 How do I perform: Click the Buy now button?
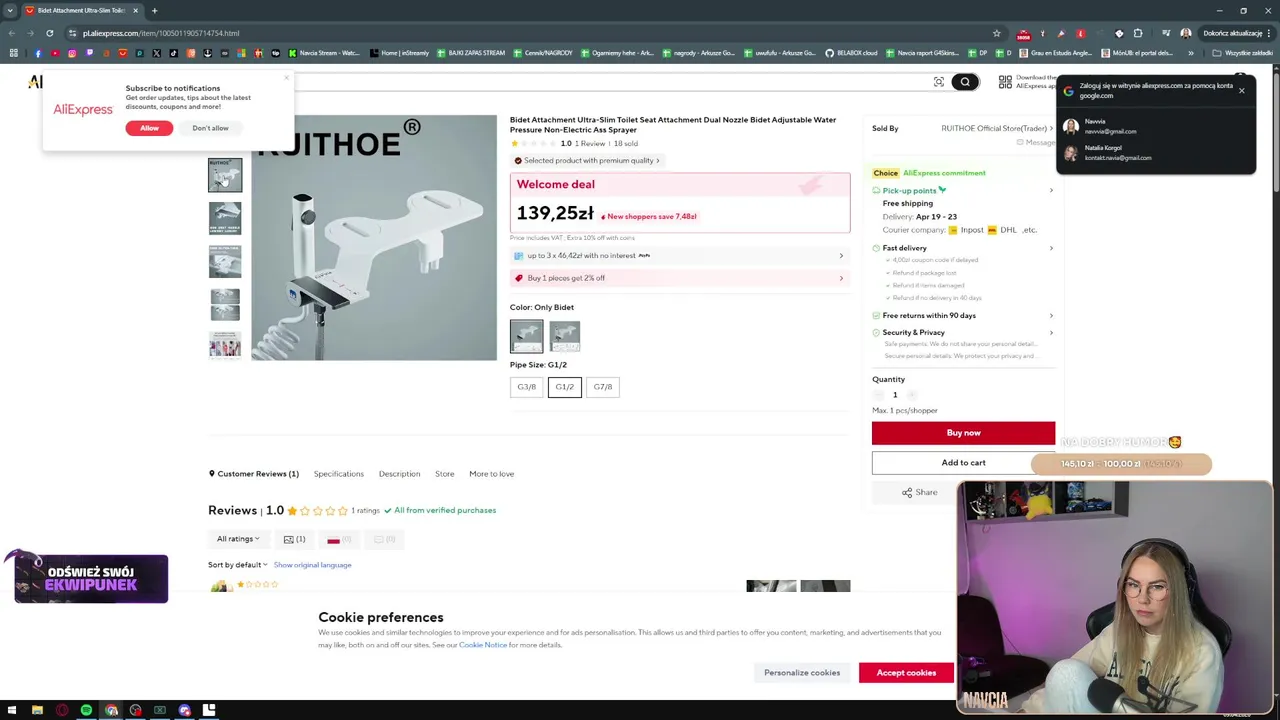click(963, 433)
